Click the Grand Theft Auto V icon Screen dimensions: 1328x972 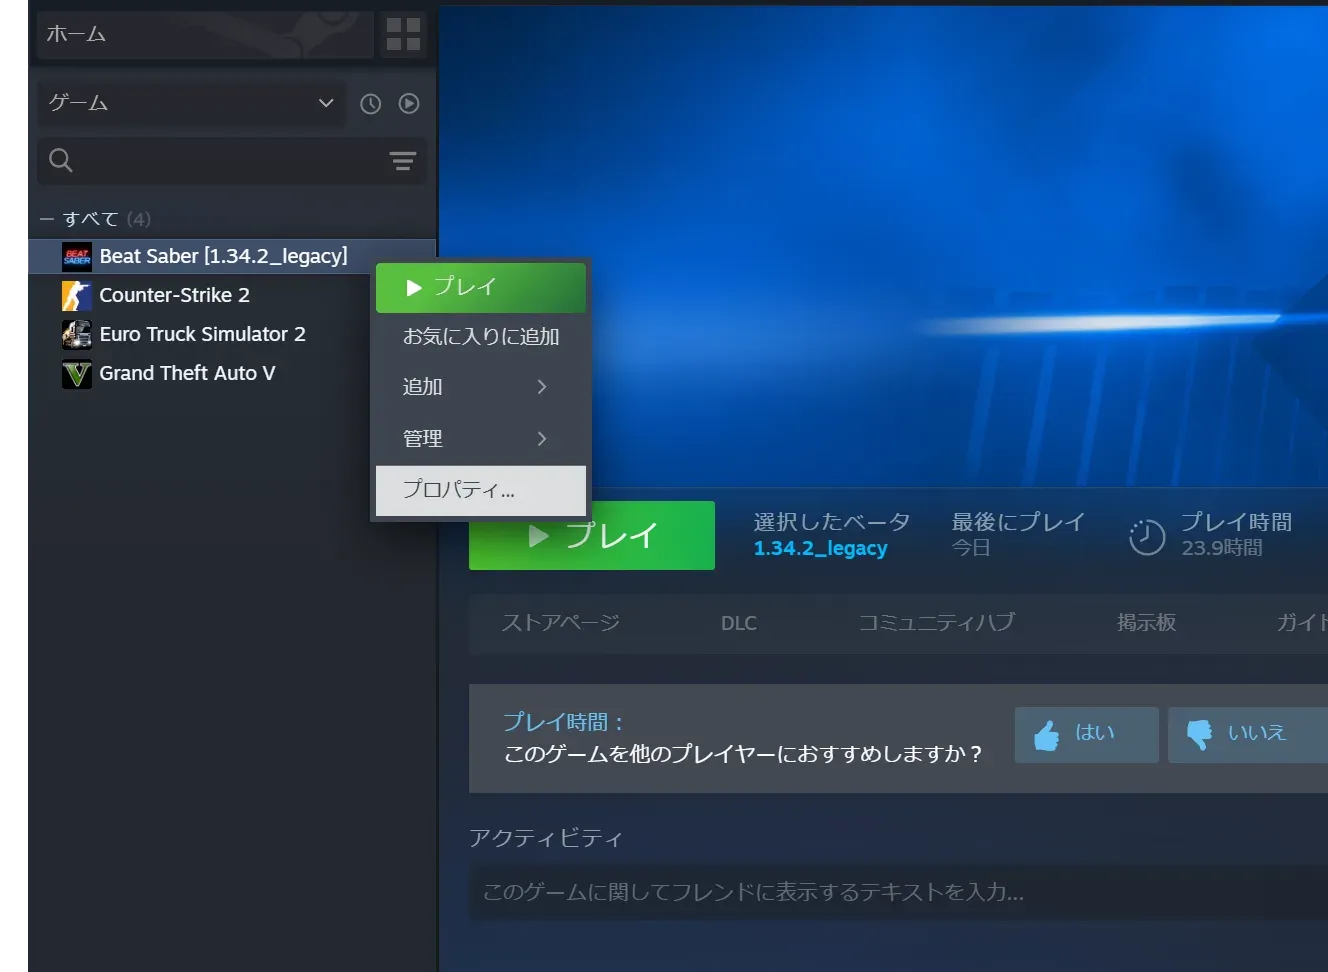76,373
